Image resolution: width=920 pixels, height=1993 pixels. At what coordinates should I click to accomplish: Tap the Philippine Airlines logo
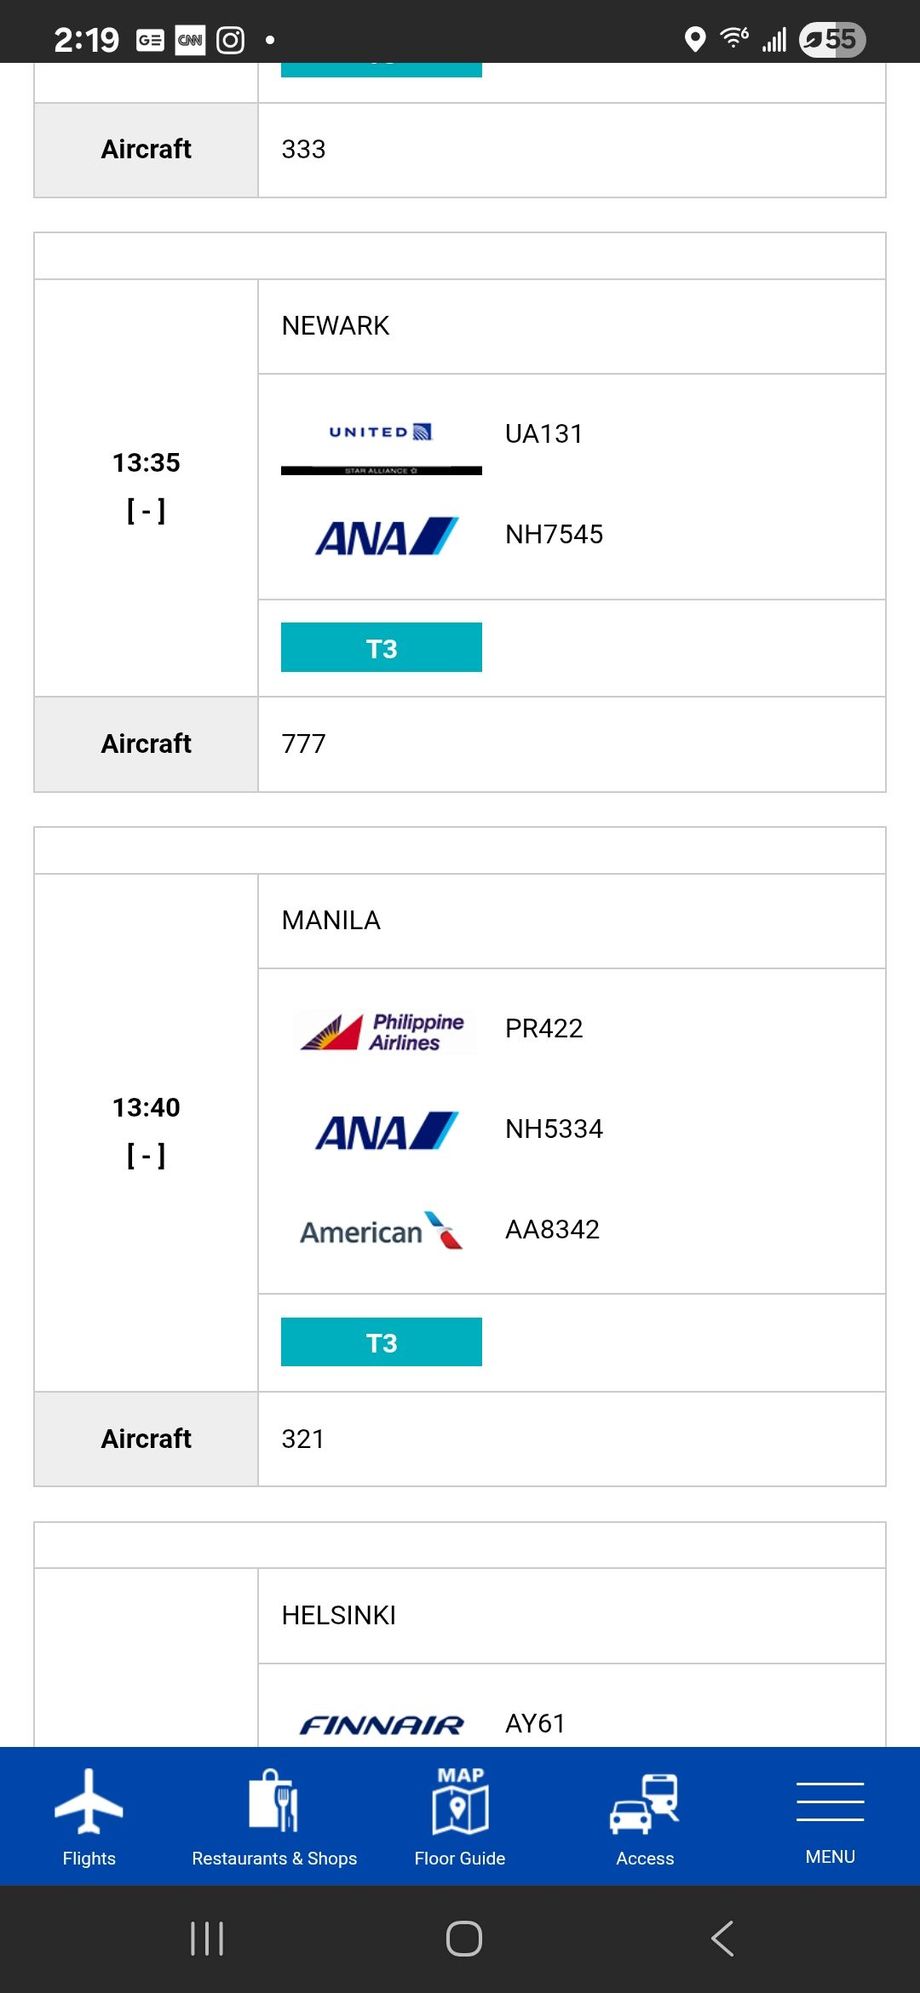point(382,1031)
